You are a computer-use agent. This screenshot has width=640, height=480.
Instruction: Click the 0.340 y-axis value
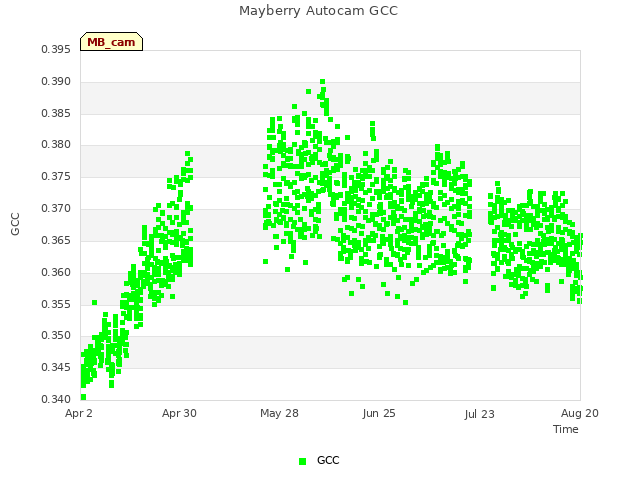click(x=56, y=399)
